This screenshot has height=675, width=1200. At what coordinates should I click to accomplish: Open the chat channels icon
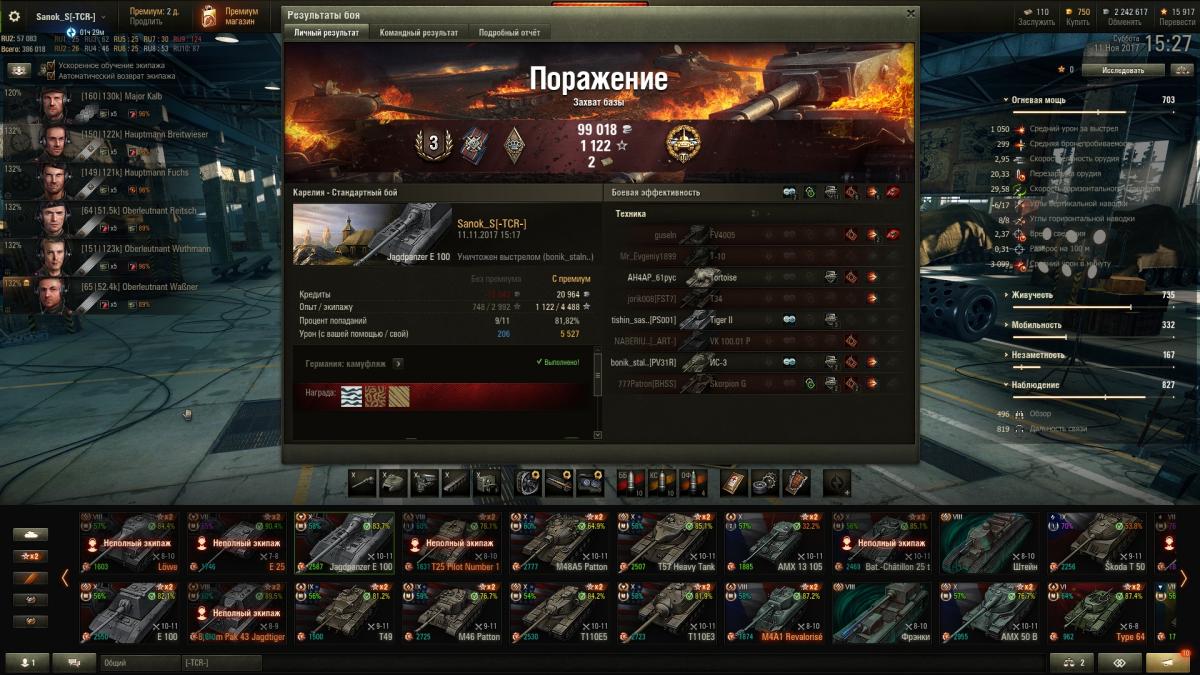pos(74,662)
